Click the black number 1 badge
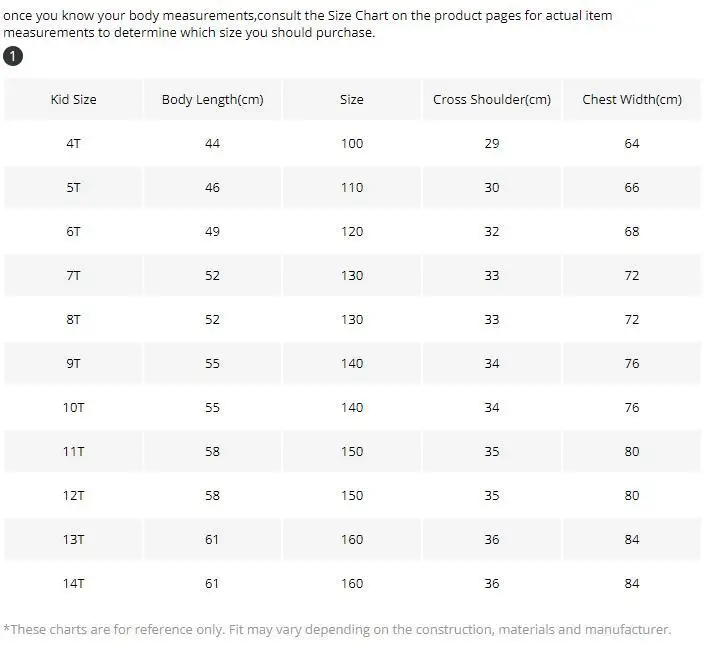 [13, 56]
